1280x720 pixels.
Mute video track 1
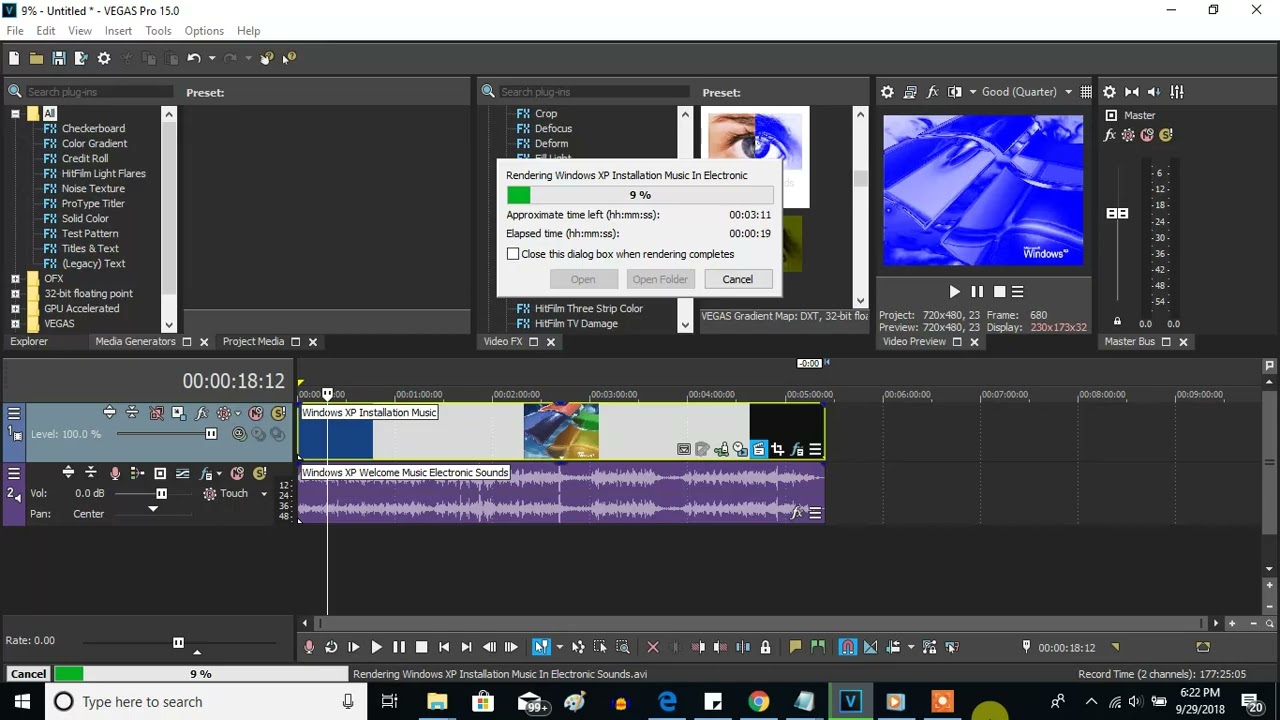(x=256, y=413)
